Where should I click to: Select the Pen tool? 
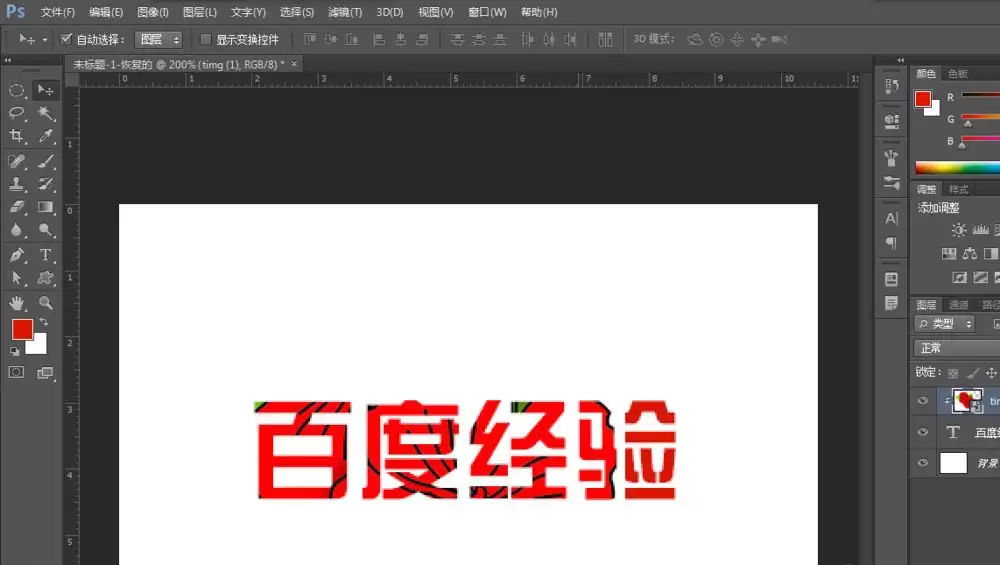[x=17, y=254]
